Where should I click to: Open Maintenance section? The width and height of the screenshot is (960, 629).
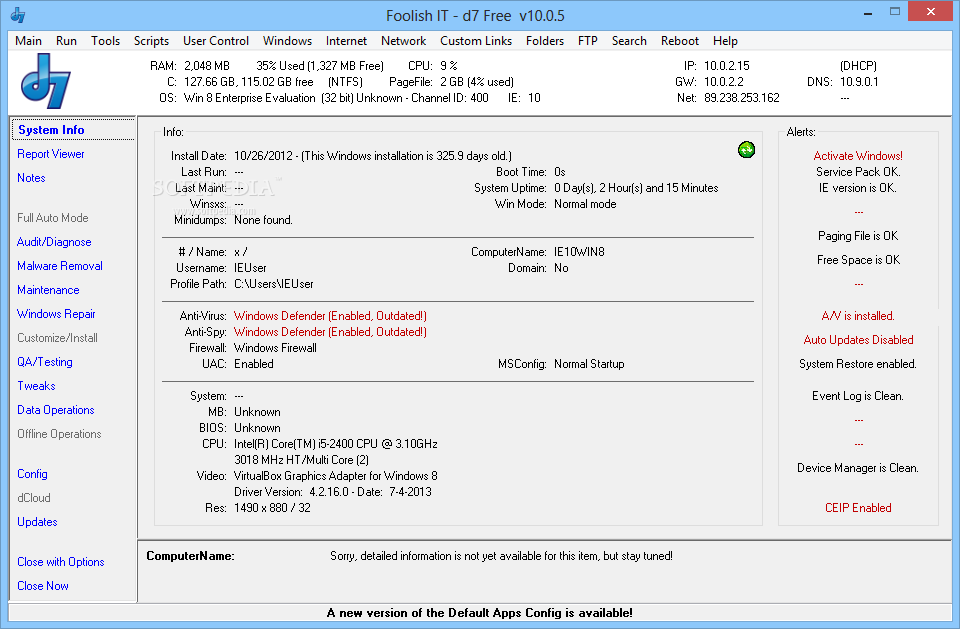(x=48, y=290)
